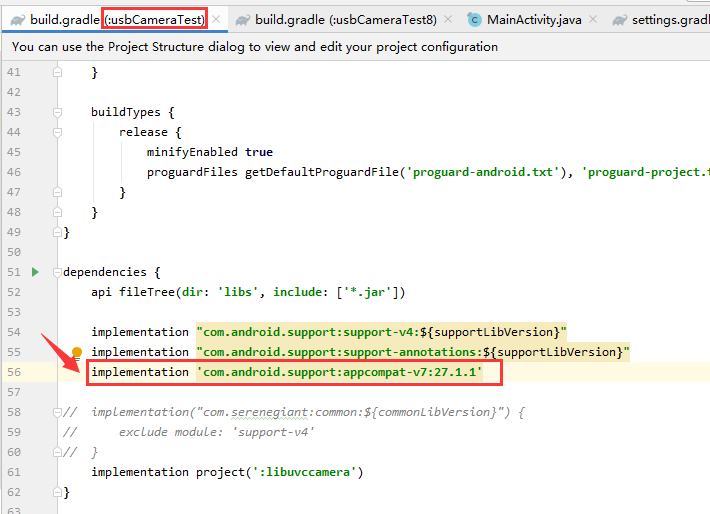Screen dimensions: 710x514
Task: Click 'api fileTree' line 52
Action: pos(248,292)
